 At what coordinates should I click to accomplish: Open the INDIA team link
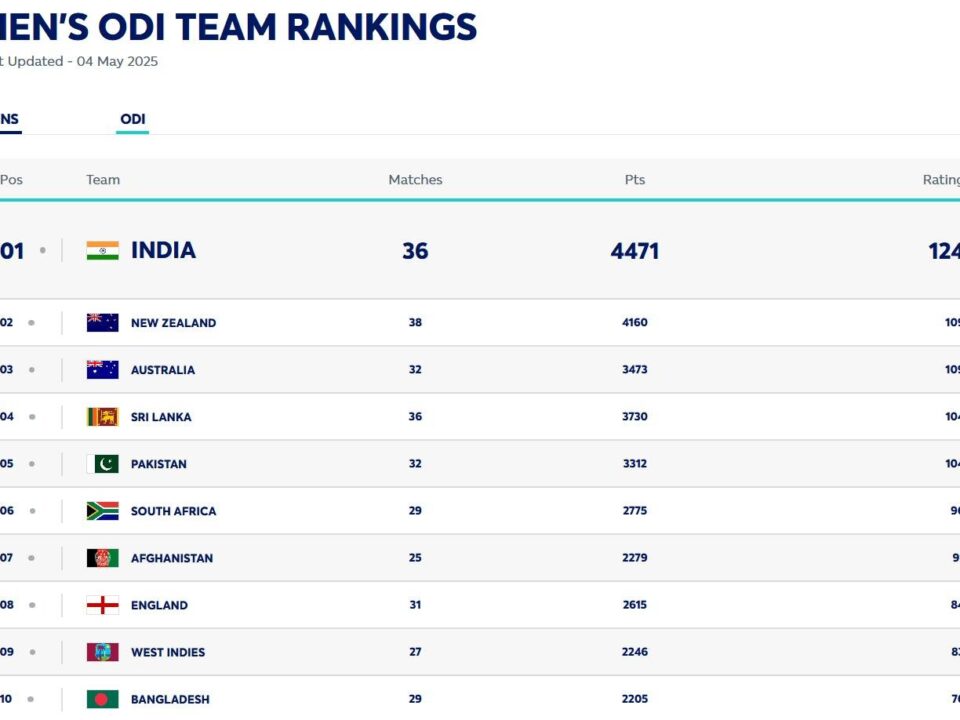163,250
